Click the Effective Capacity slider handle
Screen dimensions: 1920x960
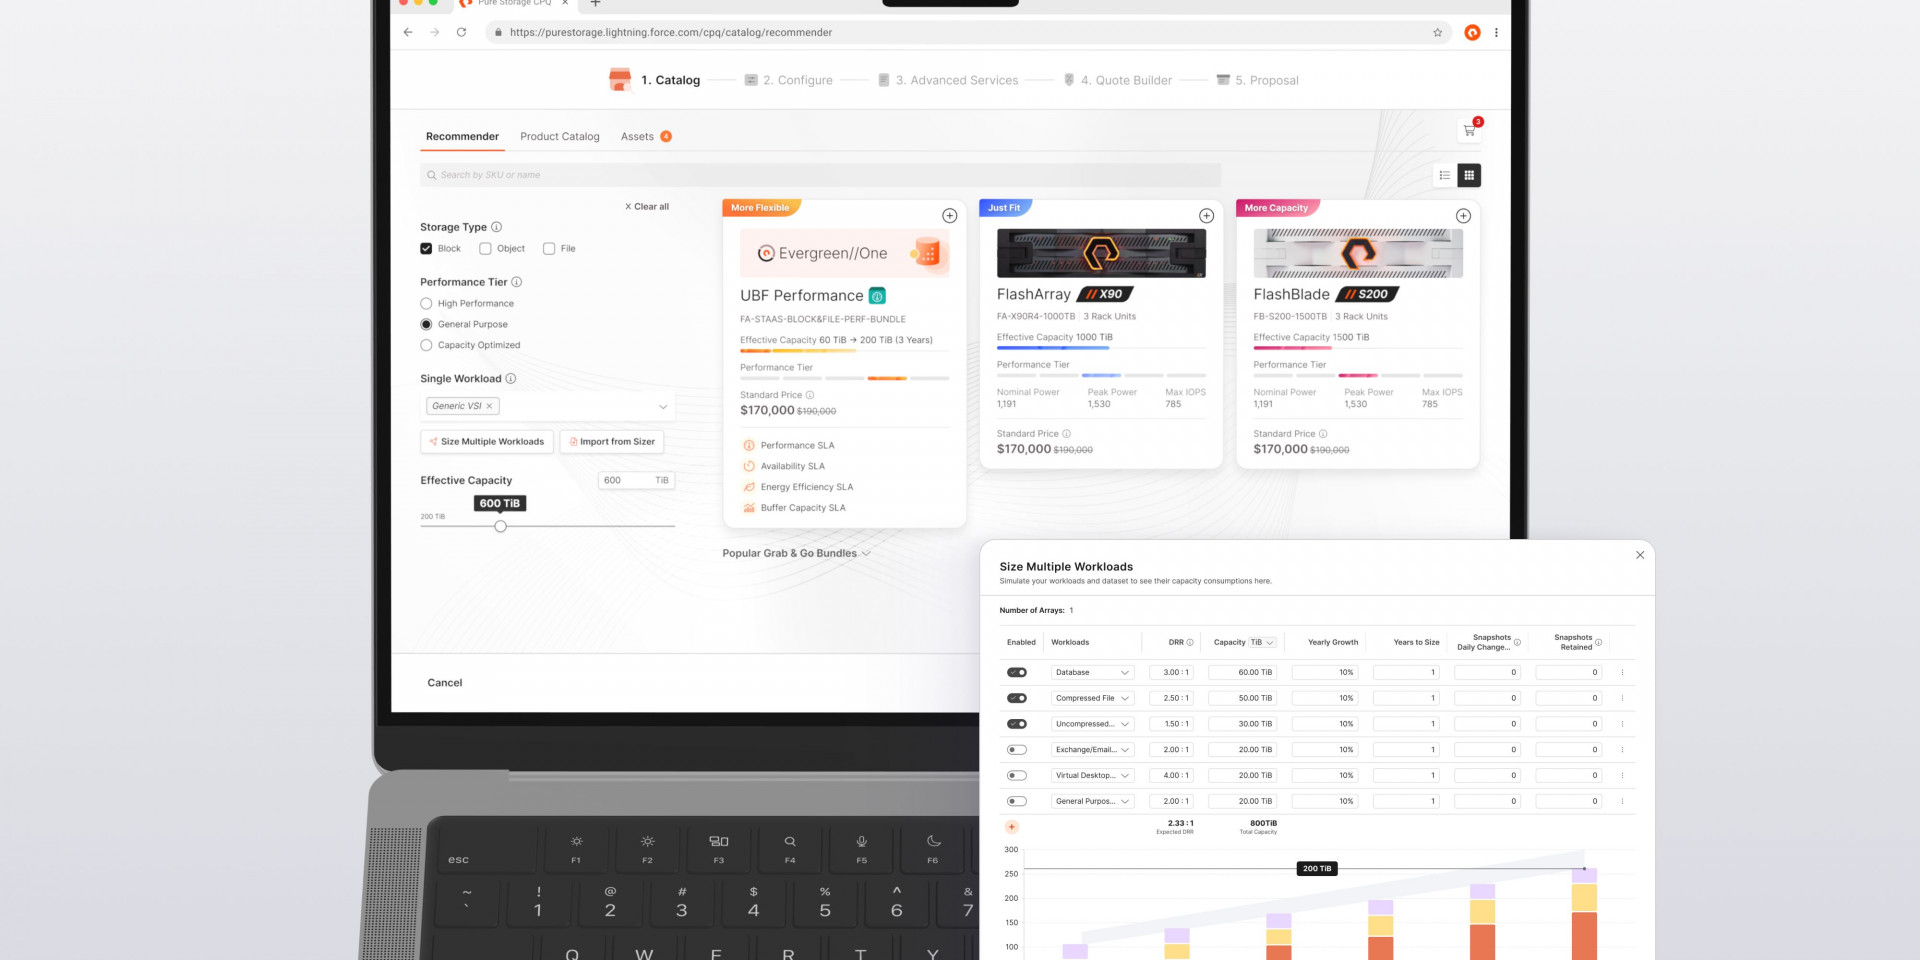[x=501, y=526]
